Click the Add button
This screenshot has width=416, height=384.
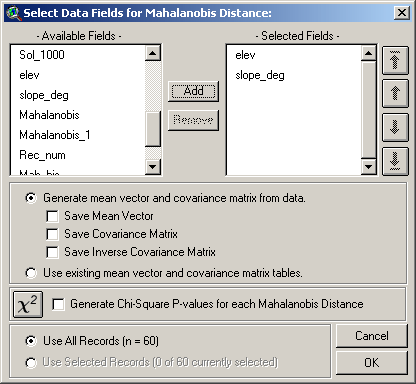(193, 91)
